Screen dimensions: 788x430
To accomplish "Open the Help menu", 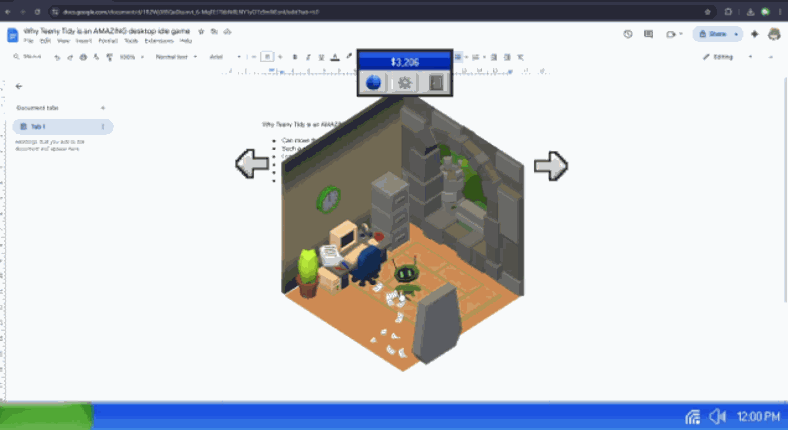I will tap(185, 41).
